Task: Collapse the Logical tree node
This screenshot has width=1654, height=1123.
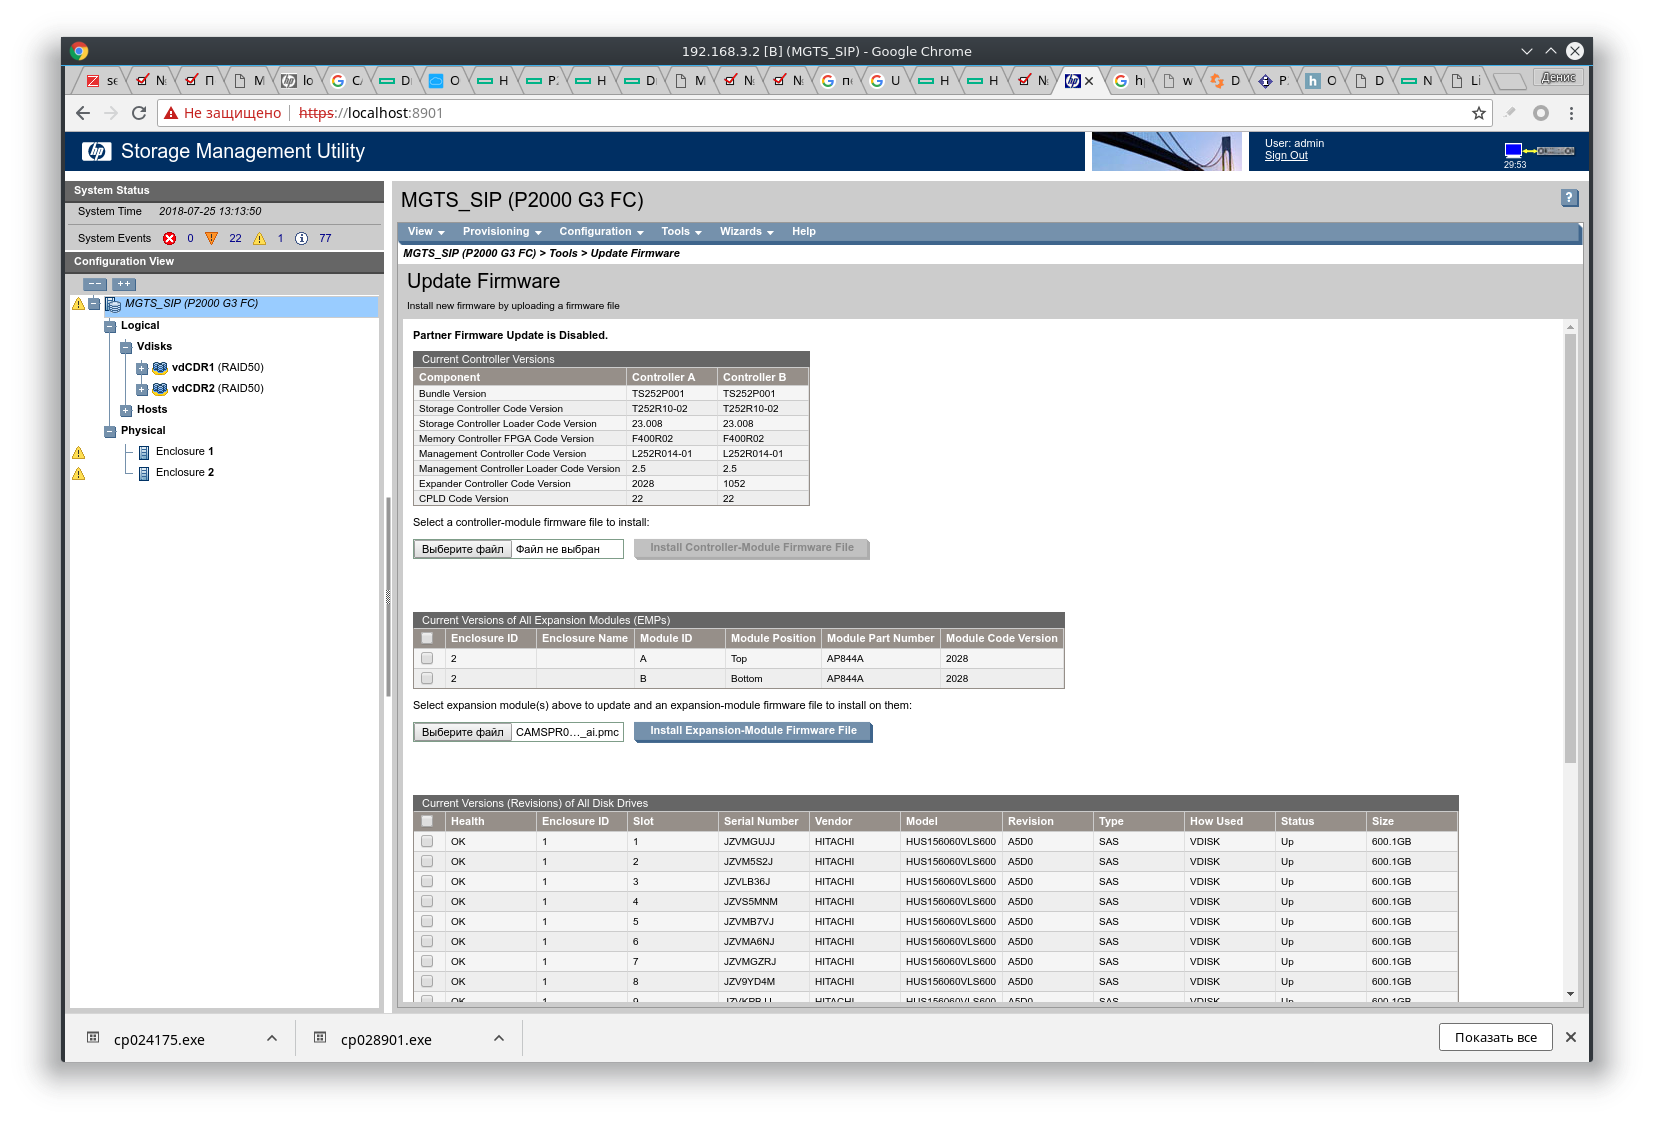Action: (110, 326)
